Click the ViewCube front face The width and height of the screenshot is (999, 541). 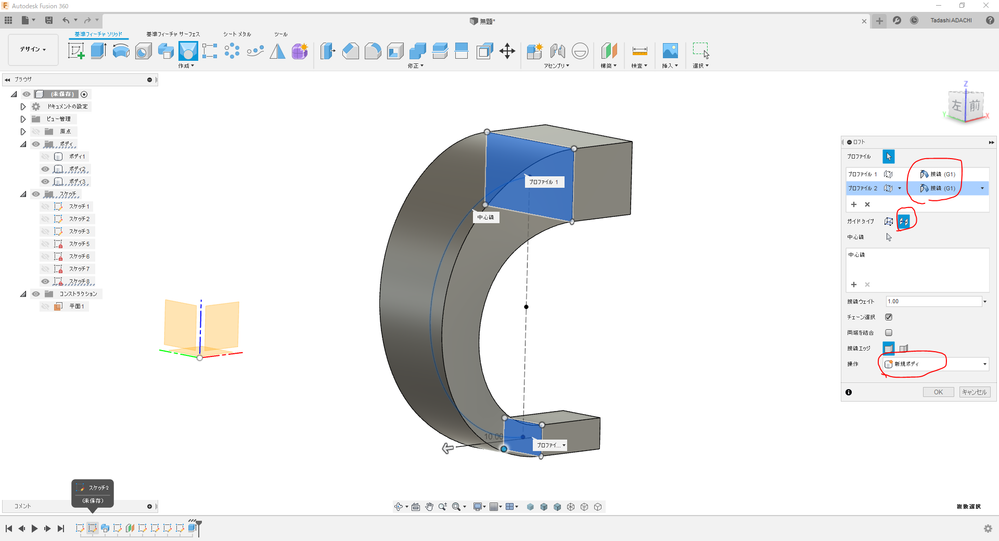(973, 105)
